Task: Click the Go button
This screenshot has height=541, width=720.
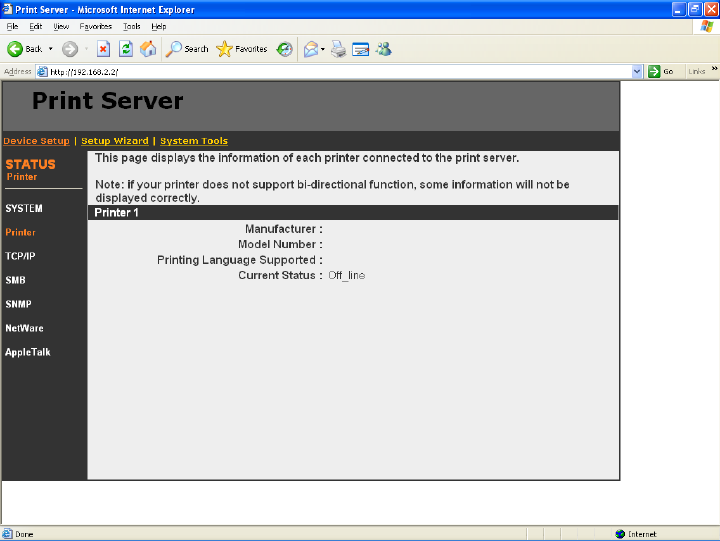Action: 661,72
